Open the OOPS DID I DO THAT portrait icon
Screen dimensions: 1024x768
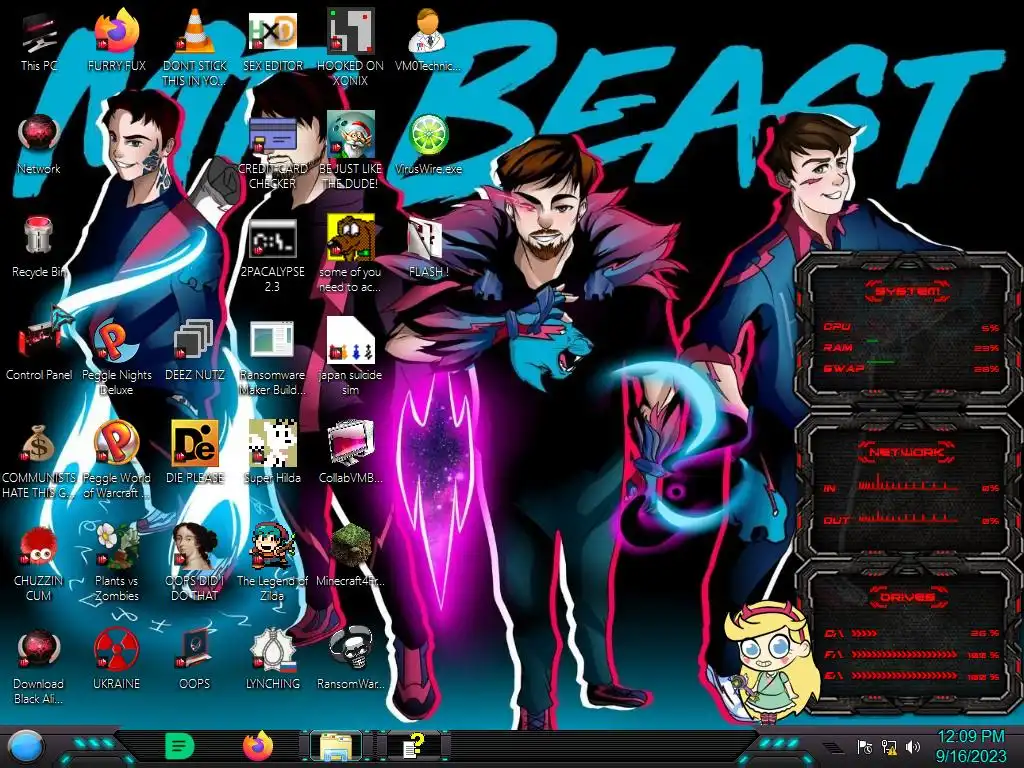point(195,564)
